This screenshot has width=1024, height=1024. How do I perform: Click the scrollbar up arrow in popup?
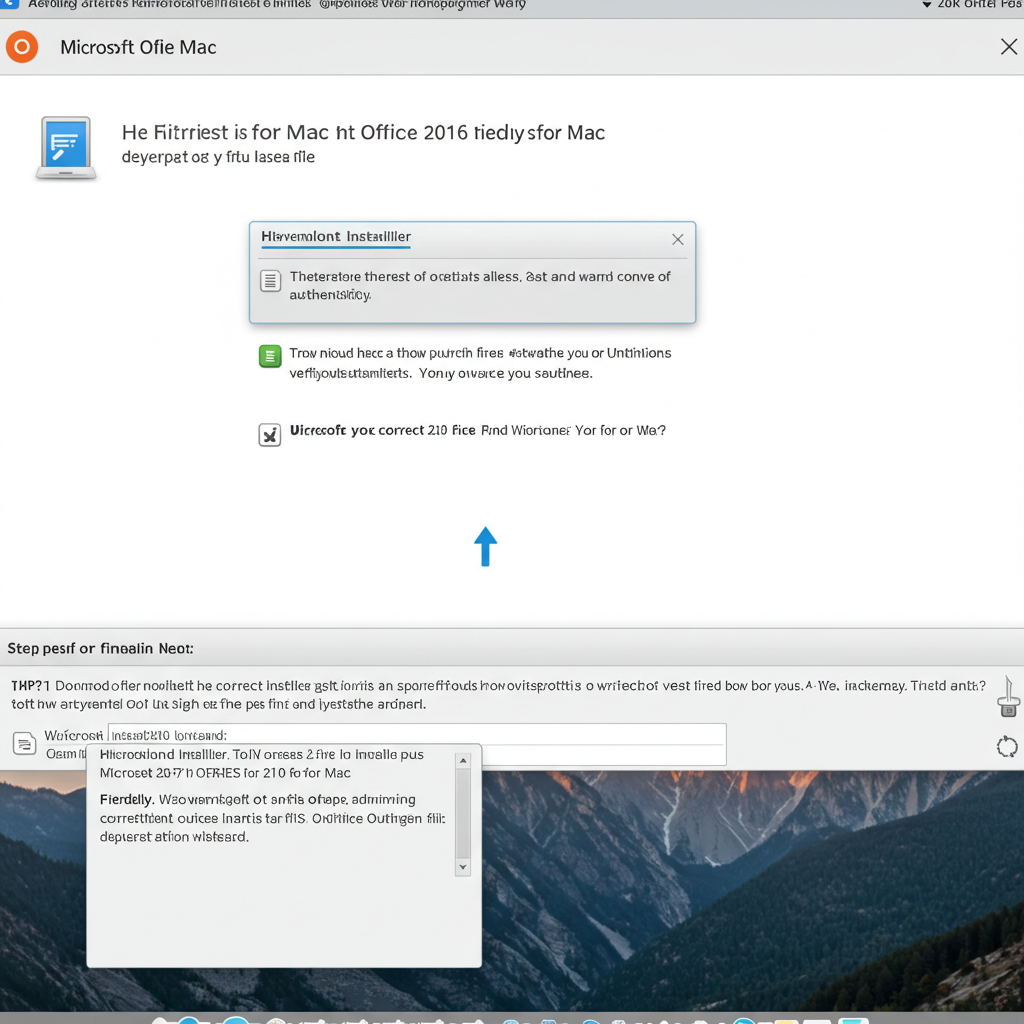click(463, 761)
